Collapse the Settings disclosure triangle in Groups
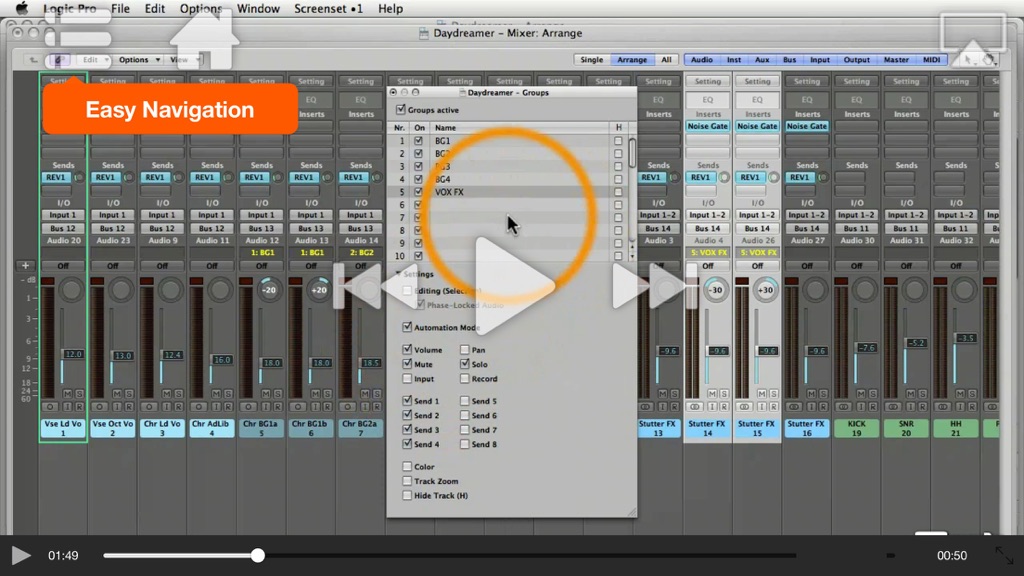This screenshot has width=1024, height=576. click(398, 274)
